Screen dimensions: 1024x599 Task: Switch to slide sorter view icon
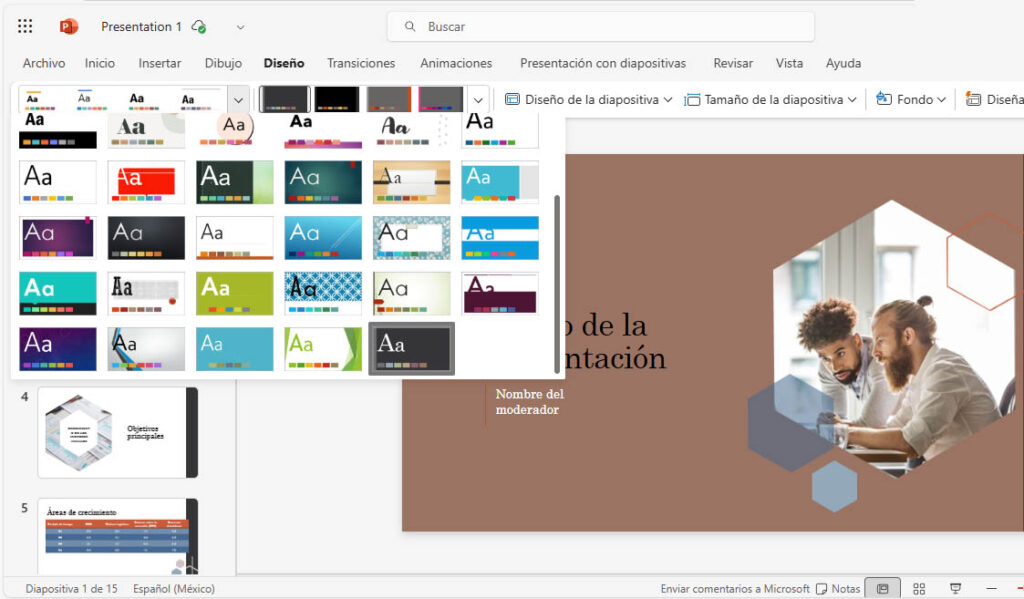[918, 588]
